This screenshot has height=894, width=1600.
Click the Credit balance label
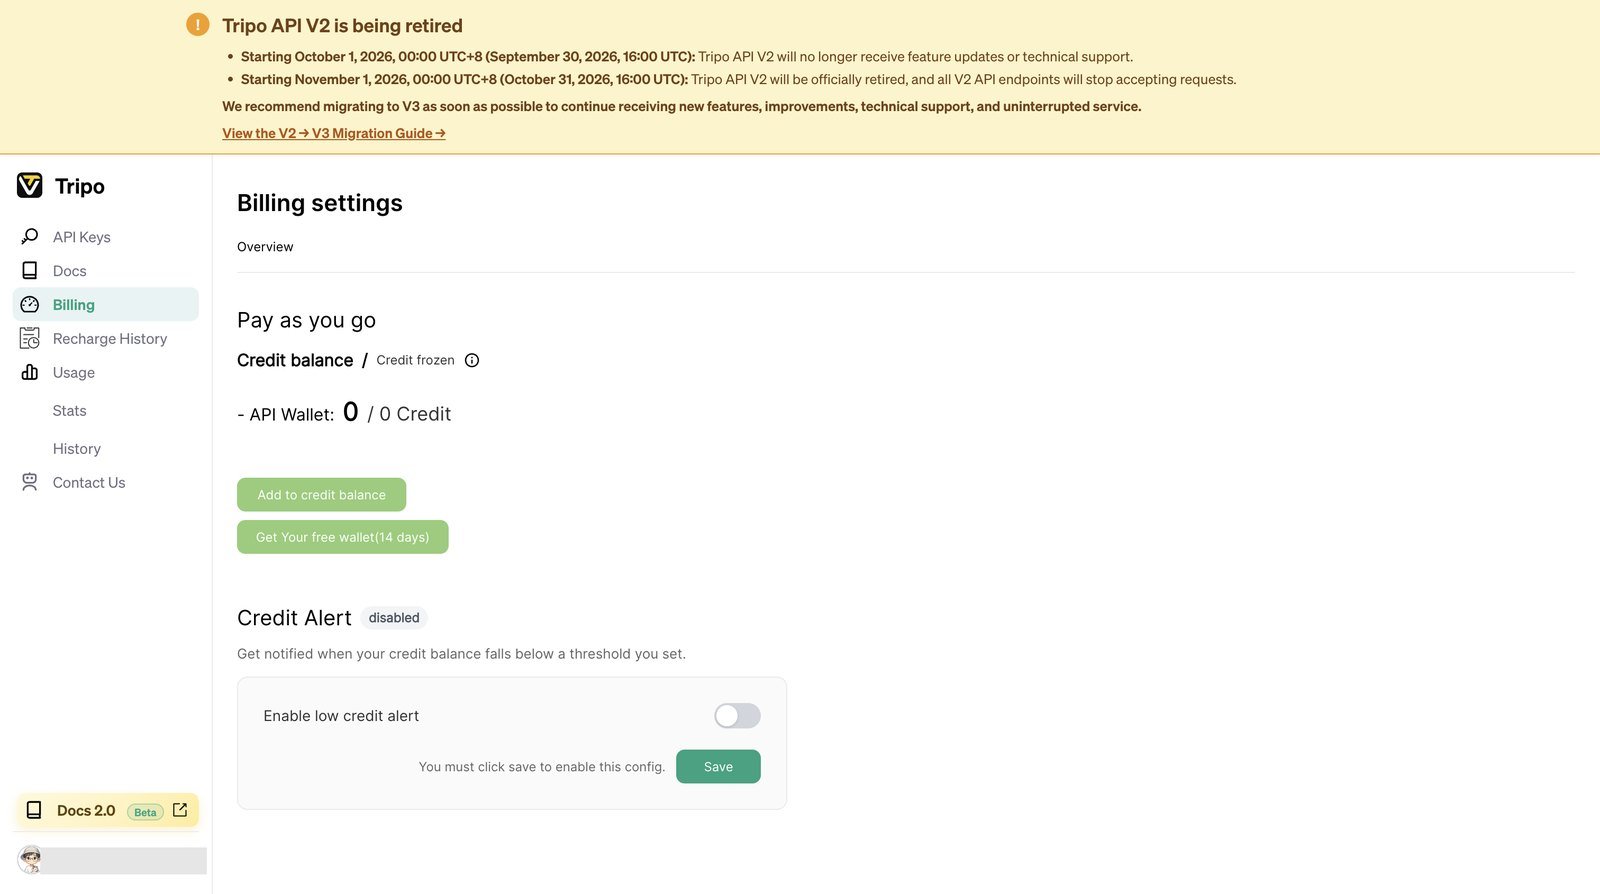pos(295,360)
